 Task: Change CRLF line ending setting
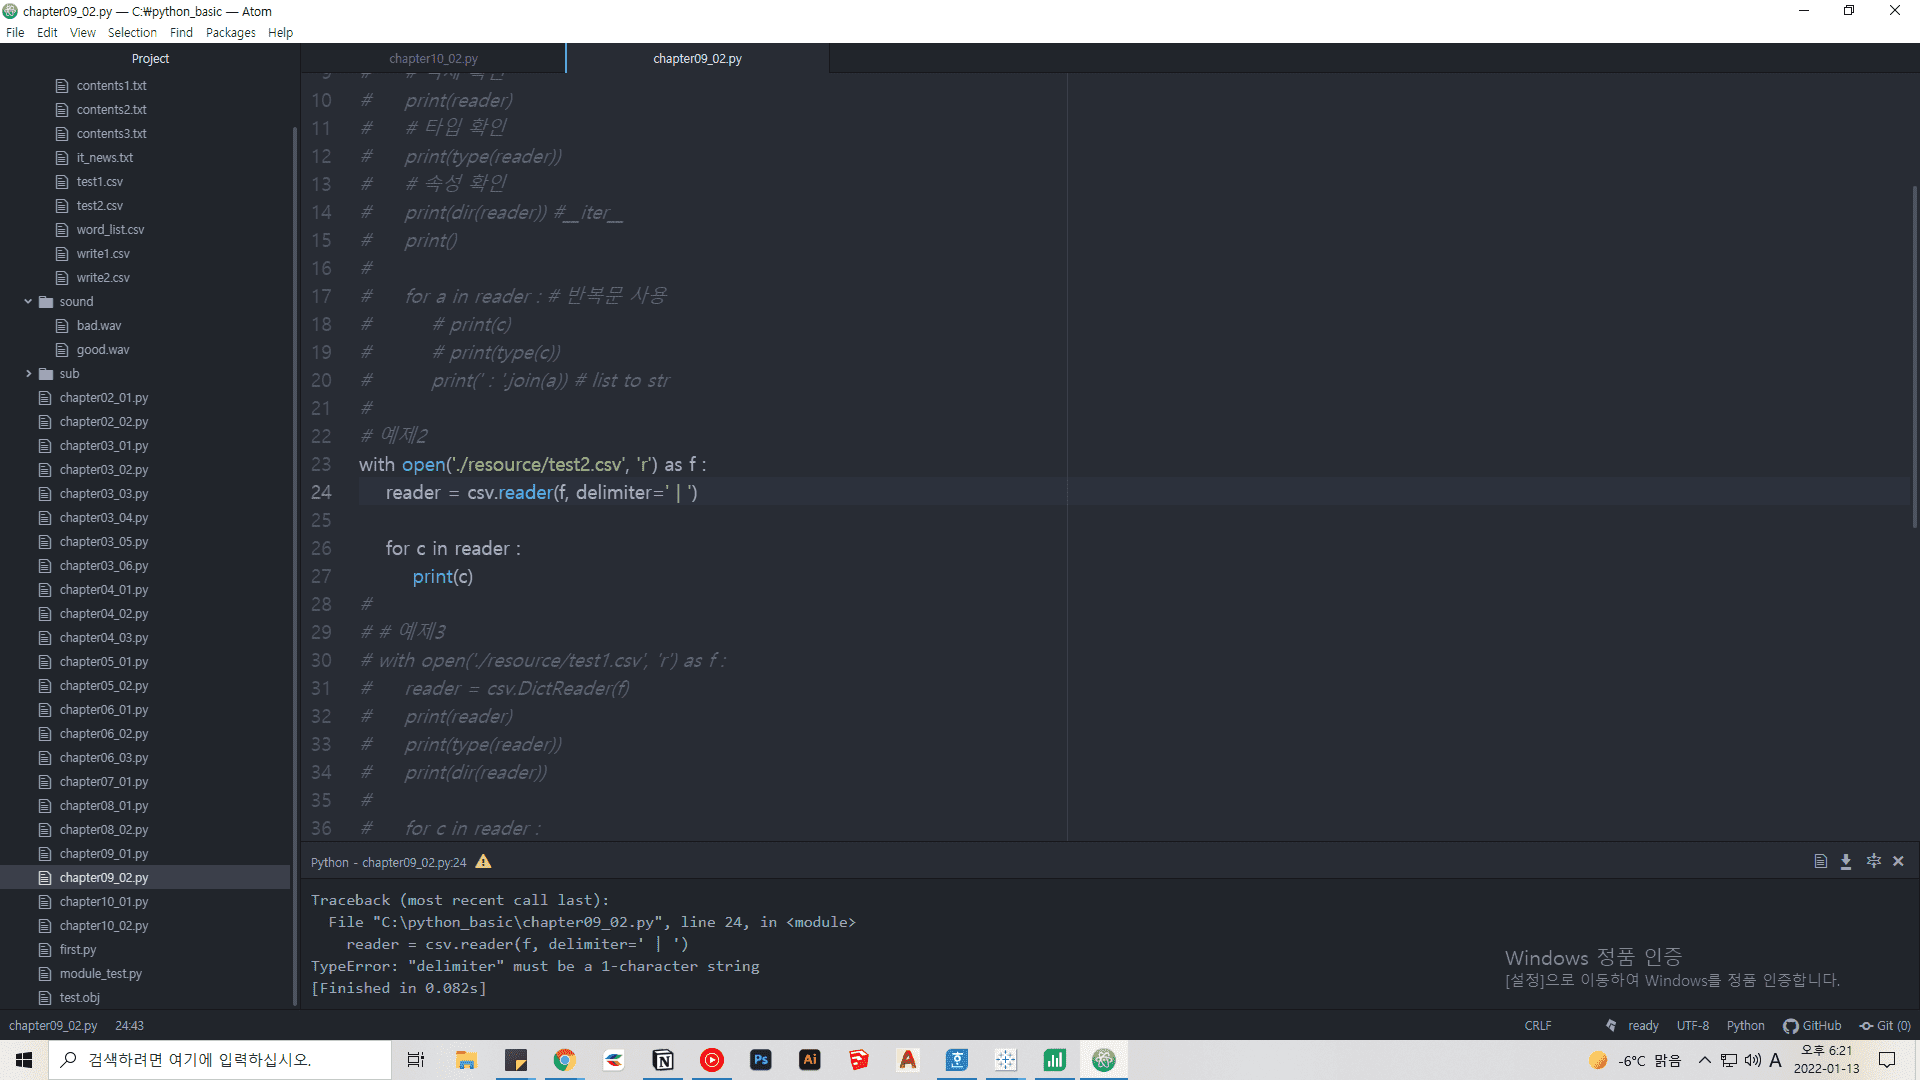1537,1025
